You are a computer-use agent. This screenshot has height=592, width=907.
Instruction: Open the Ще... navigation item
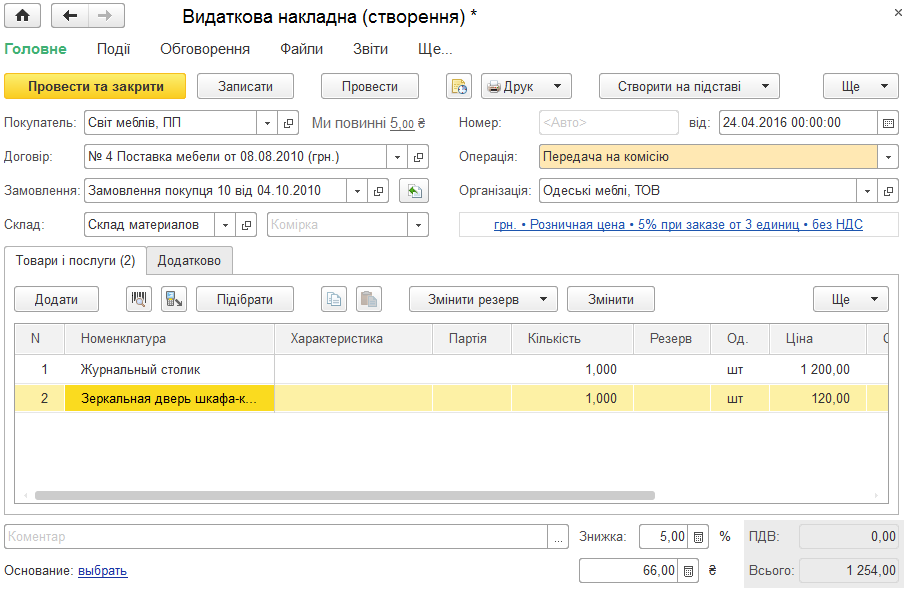click(x=435, y=49)
